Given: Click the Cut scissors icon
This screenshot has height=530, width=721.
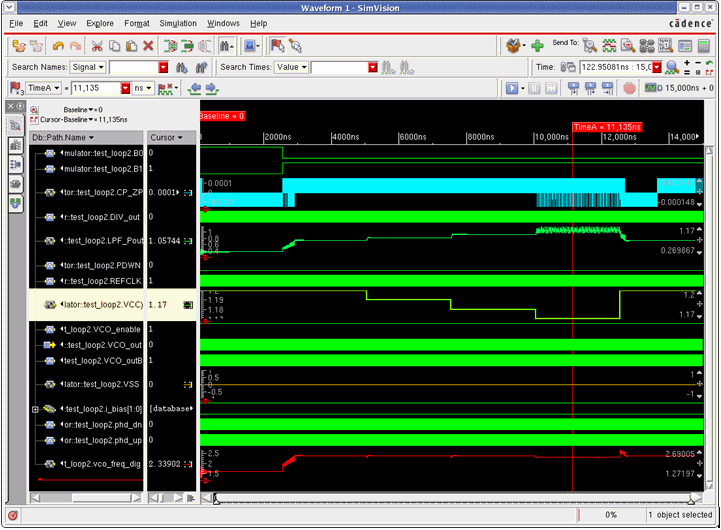Looking at the screenshot, I should pyautogui.click(x=97, y=46).
